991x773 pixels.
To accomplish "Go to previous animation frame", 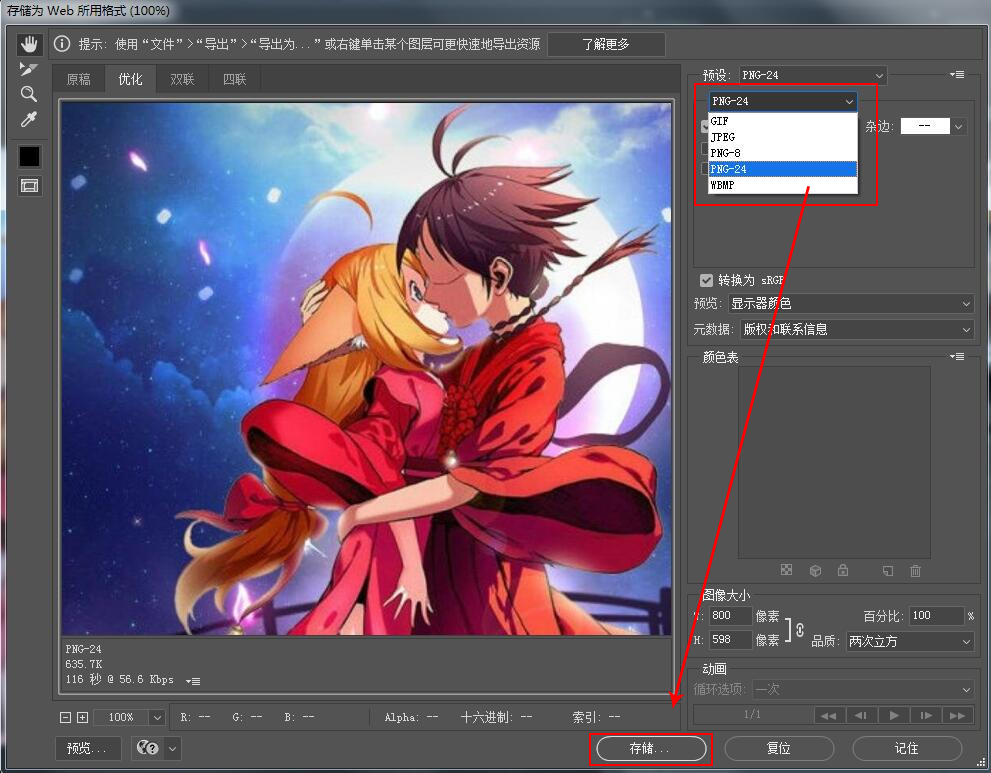I will (861, 715).
